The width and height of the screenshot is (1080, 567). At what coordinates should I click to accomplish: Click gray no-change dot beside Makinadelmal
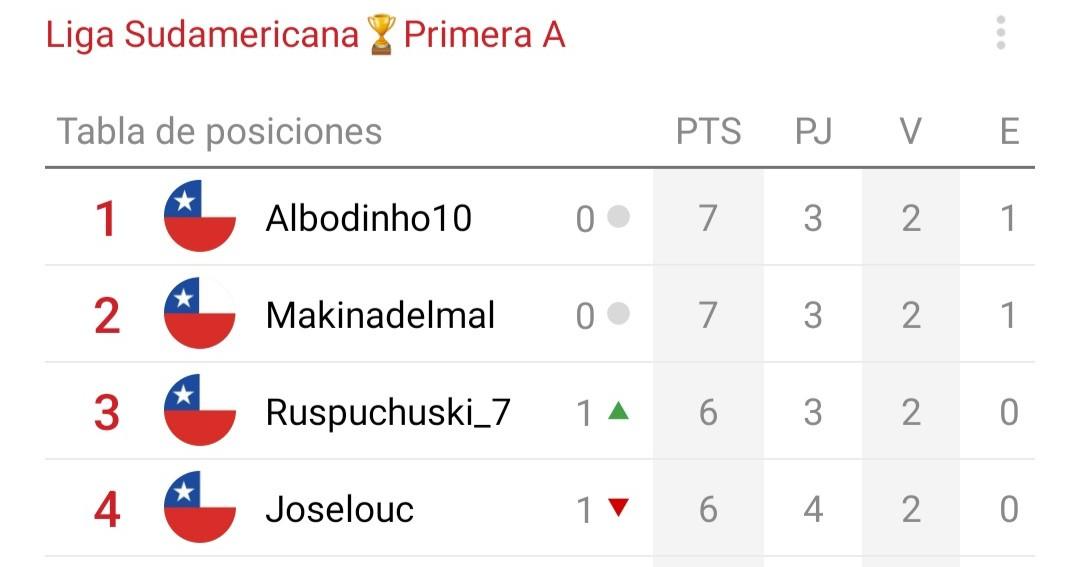tap(619, 313)
